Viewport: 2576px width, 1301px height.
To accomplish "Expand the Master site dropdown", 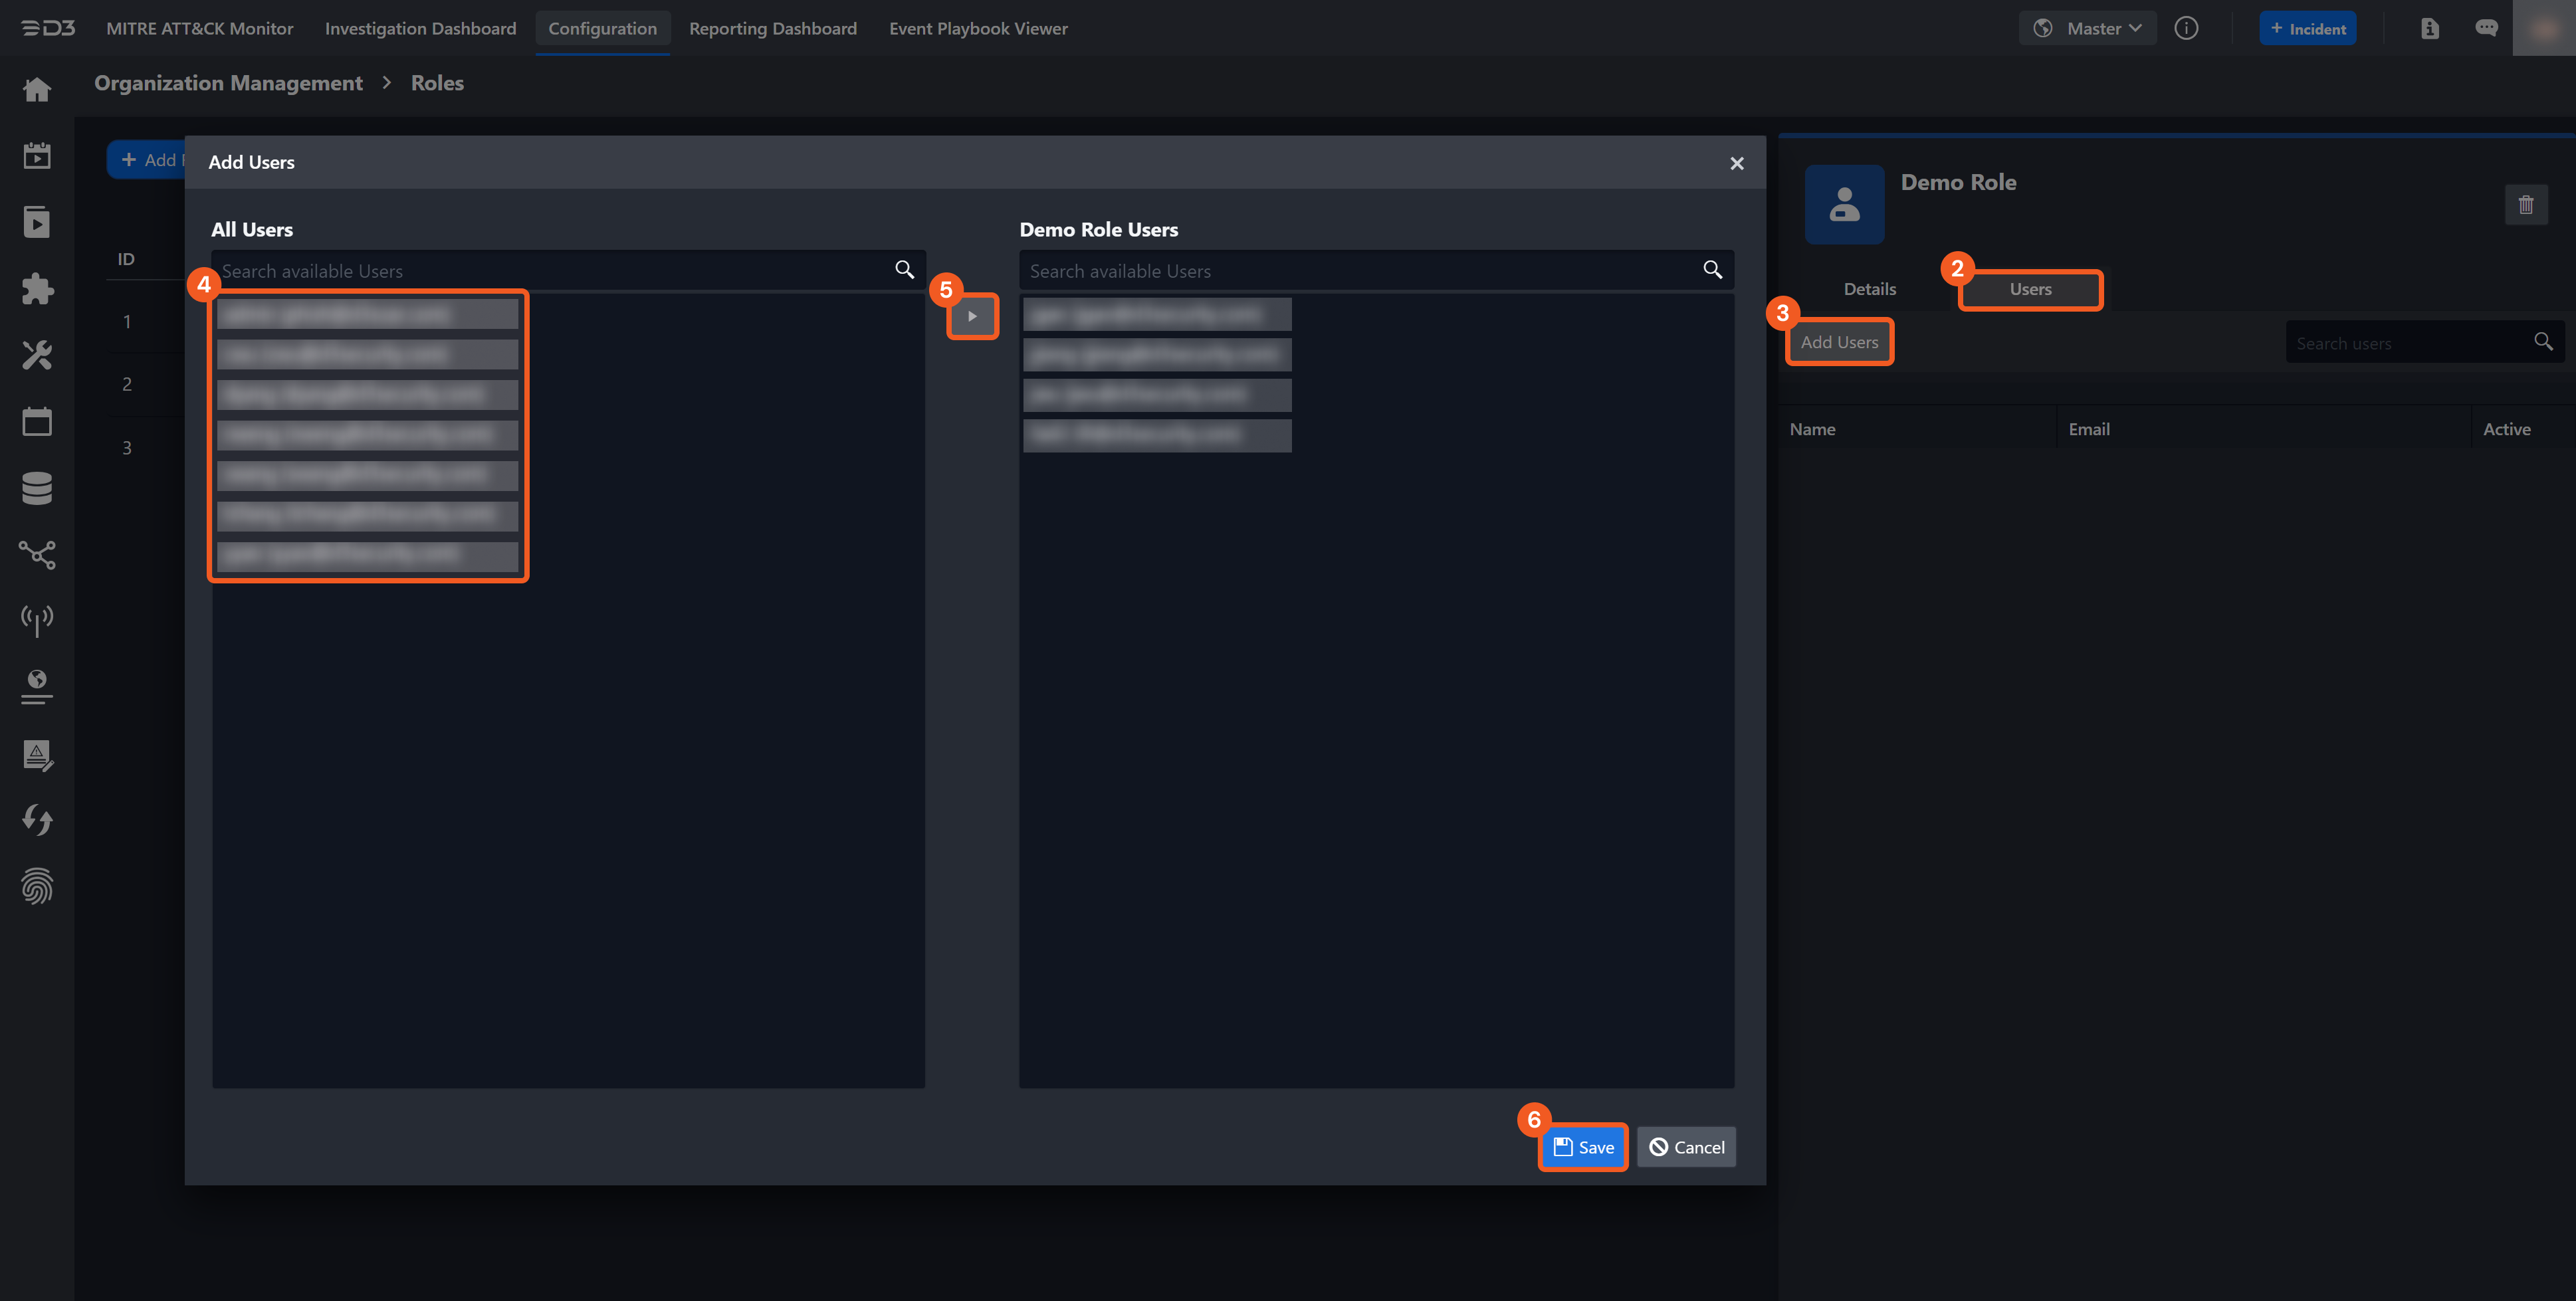I will pos(2088,28).
